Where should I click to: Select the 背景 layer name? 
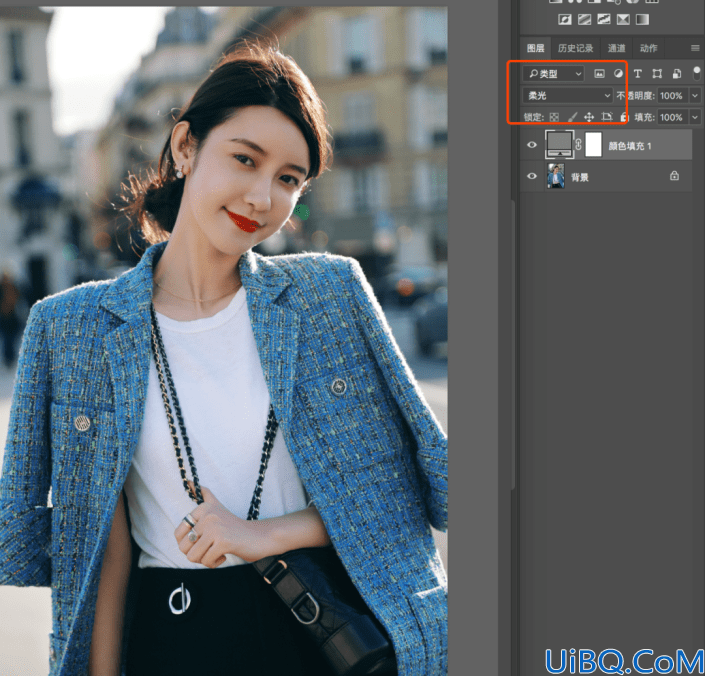(x=580, y=177)
